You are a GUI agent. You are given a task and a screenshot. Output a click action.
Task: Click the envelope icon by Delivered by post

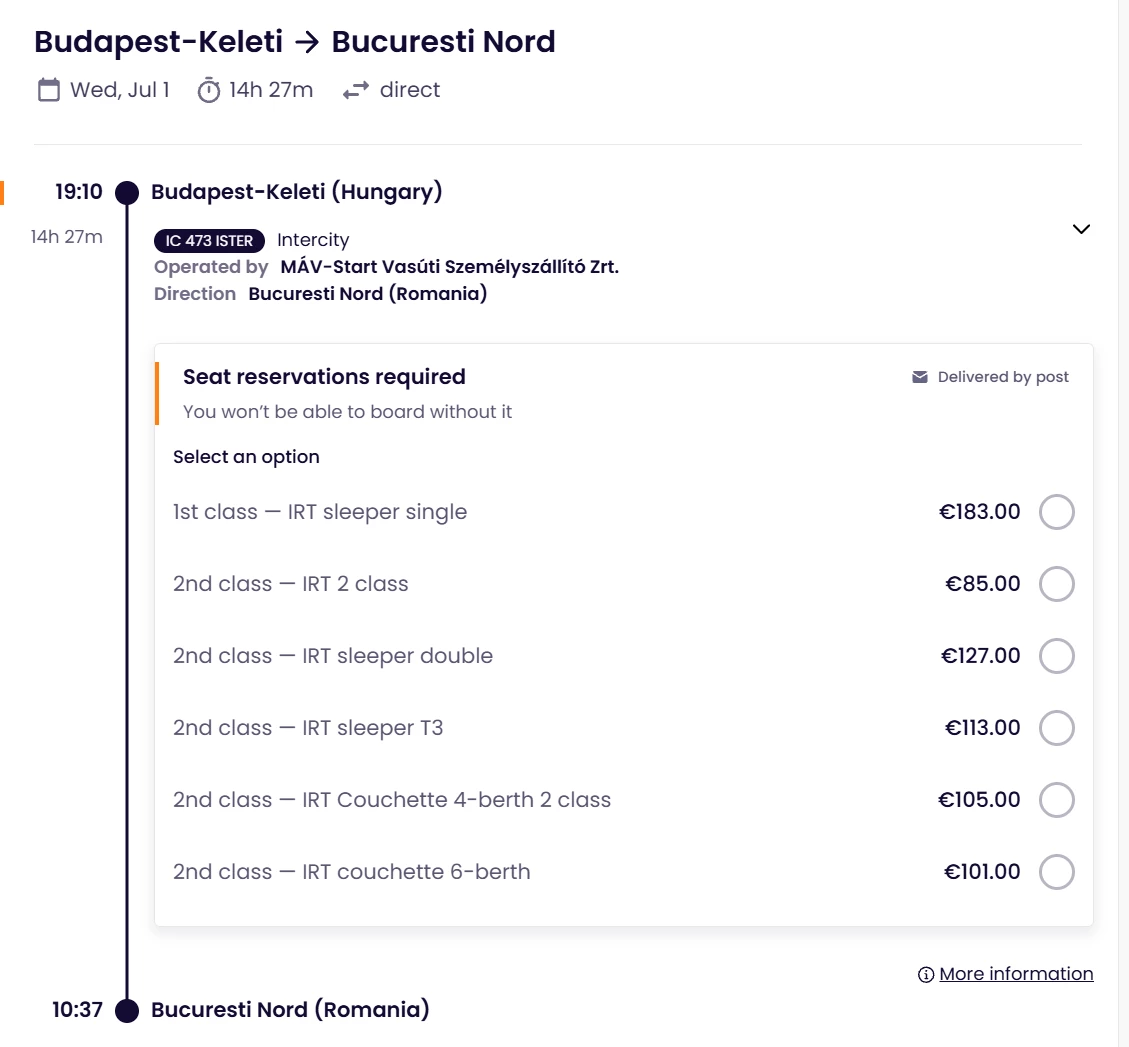point(920,377)
